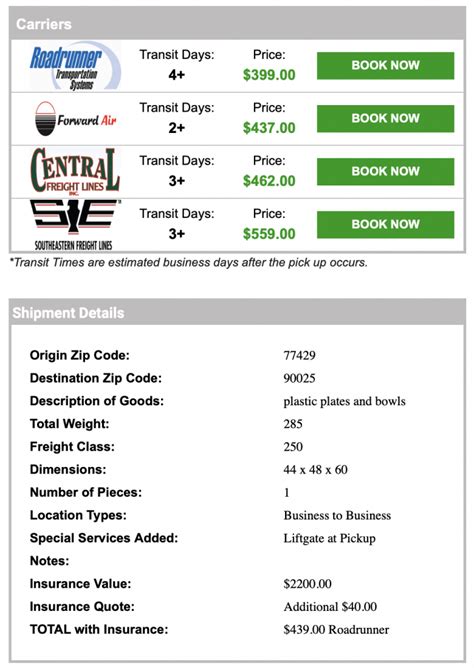This screenshot has height=668, width=474.
Task: Click the plastic plates and bowls description
Action: [345, 401]
